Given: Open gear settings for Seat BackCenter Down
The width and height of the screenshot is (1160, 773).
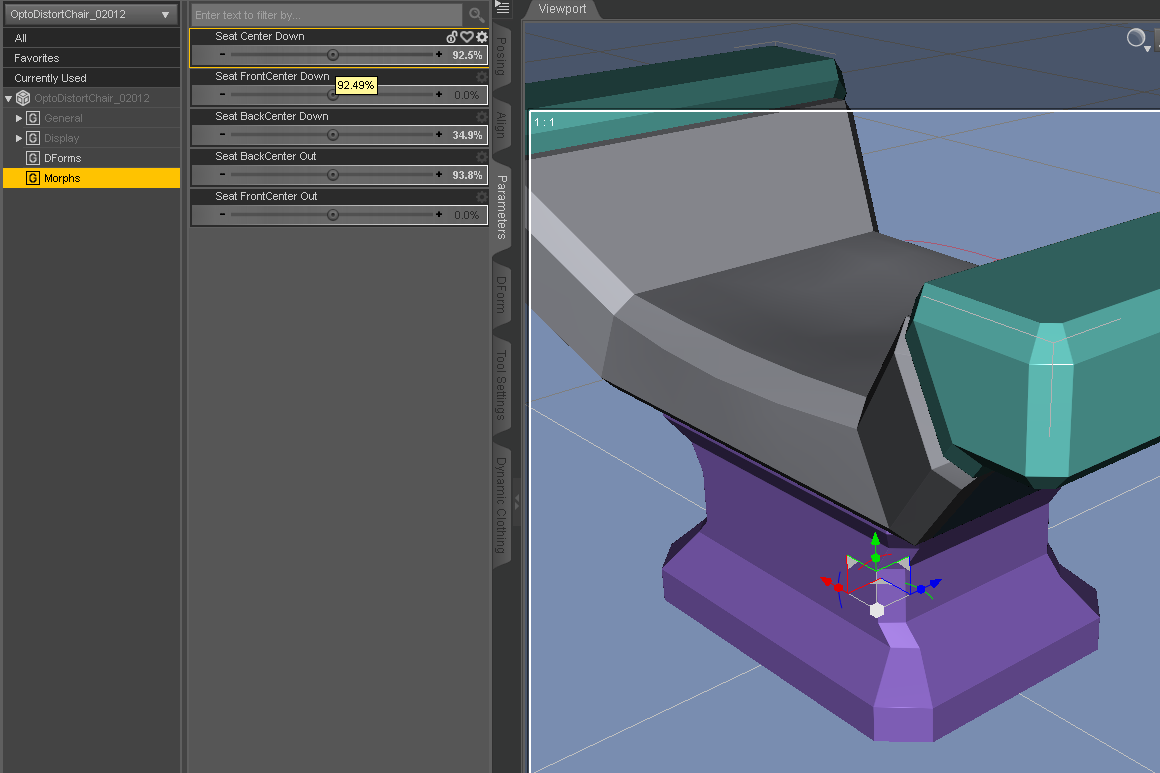Looking at the screenshot, I should [482, 117].
